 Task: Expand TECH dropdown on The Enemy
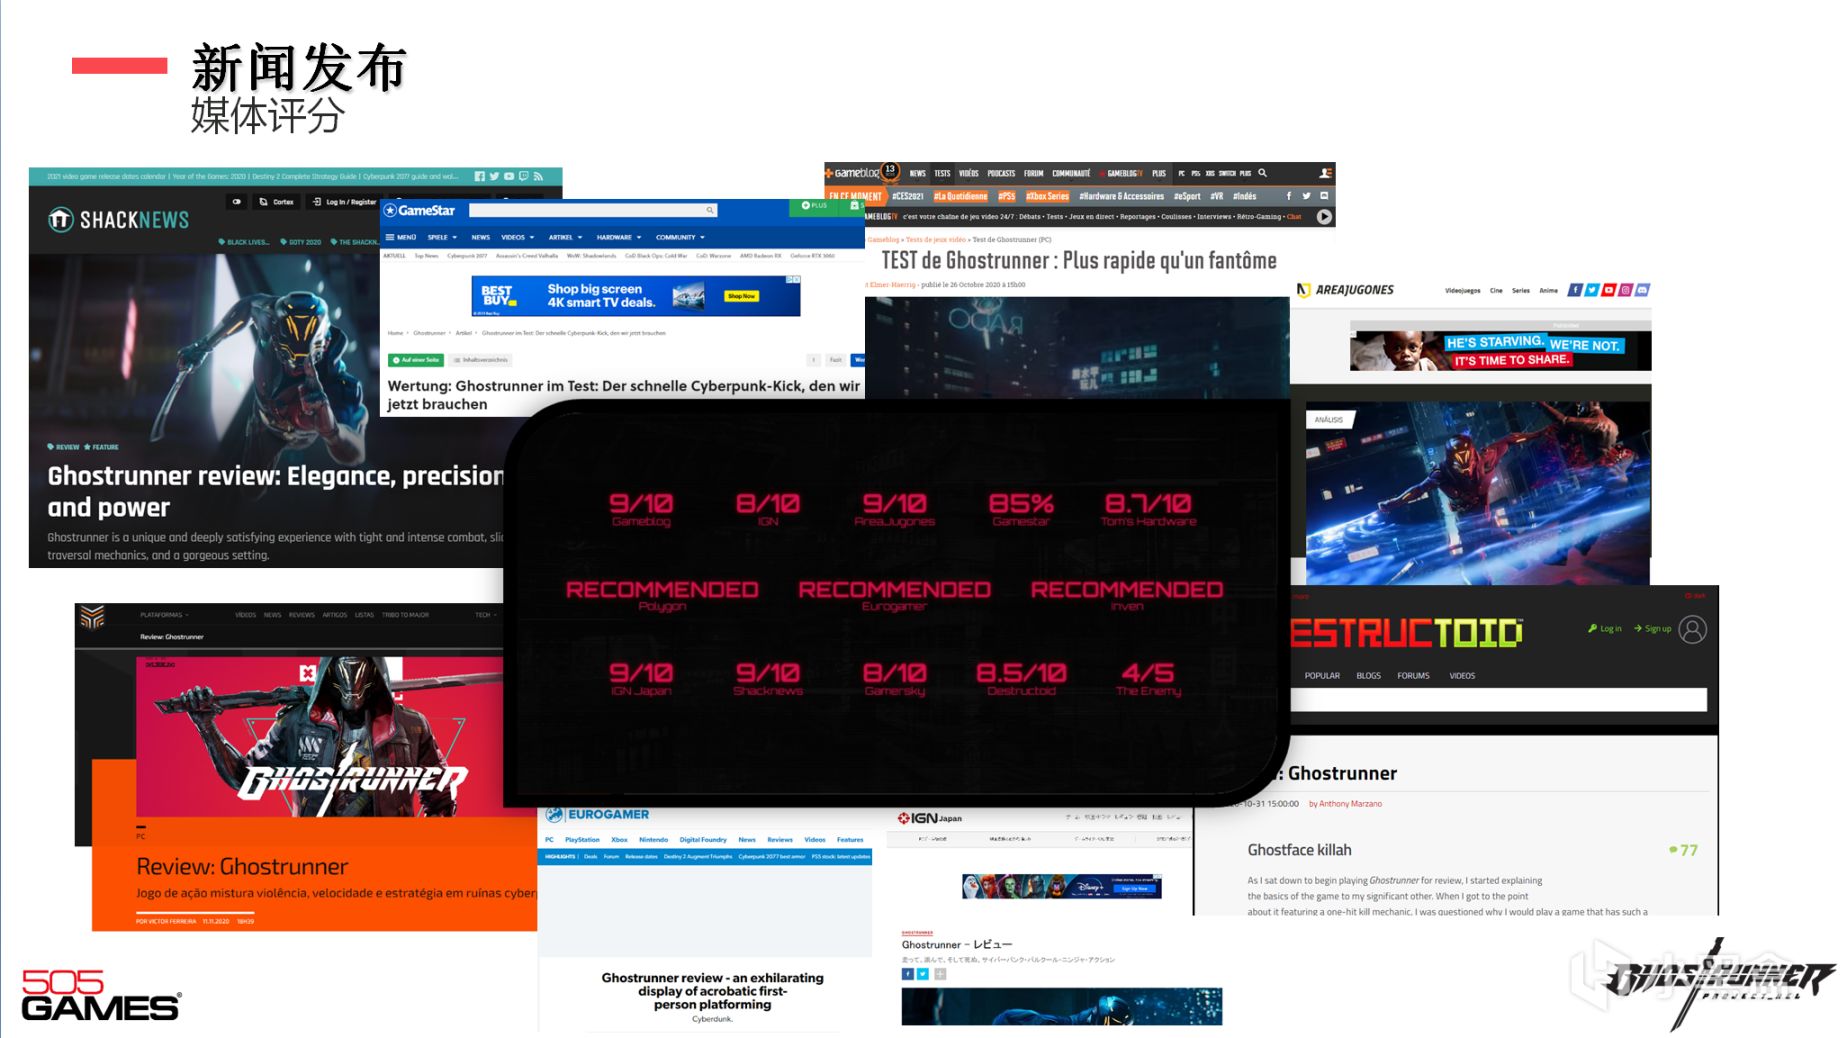click(x=484, y=615)
